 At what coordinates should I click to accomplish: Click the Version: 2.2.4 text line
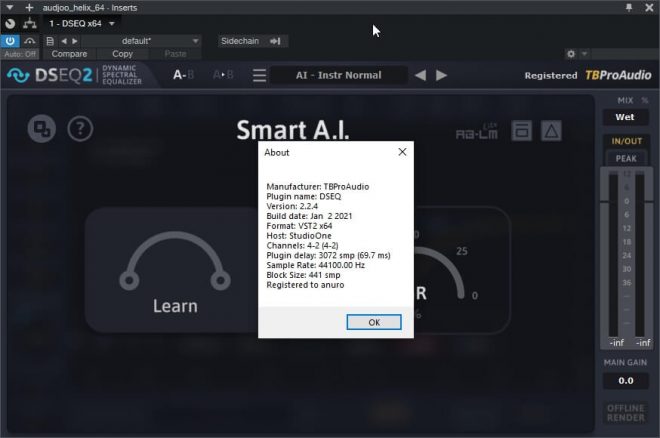[x=292, y=206]
